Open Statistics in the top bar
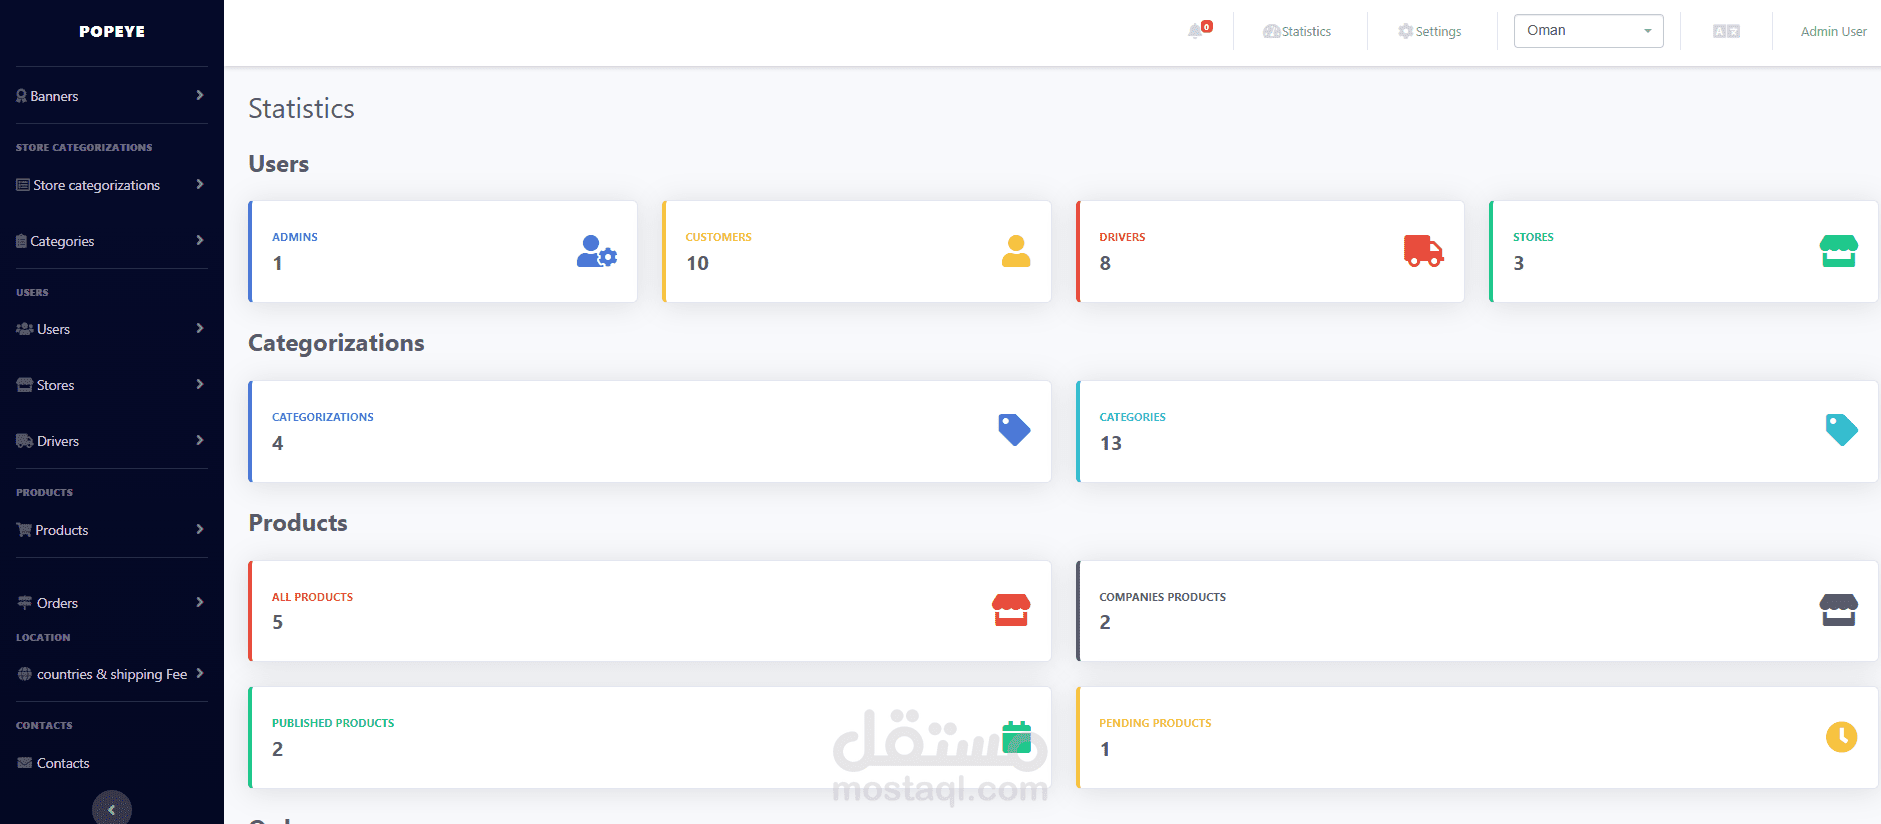Image resolution: width=1881 pixels, height=824 pixels. pos(1297,31)
